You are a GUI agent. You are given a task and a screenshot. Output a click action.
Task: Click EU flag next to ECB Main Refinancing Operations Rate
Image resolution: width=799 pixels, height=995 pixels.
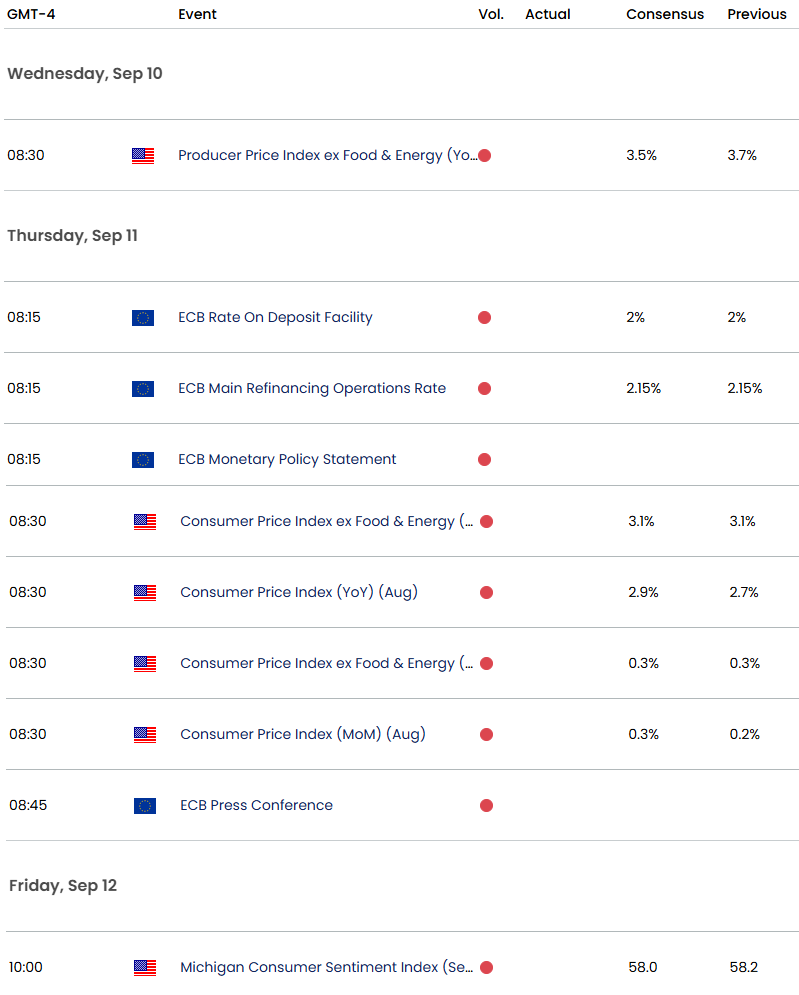point(143,389)
